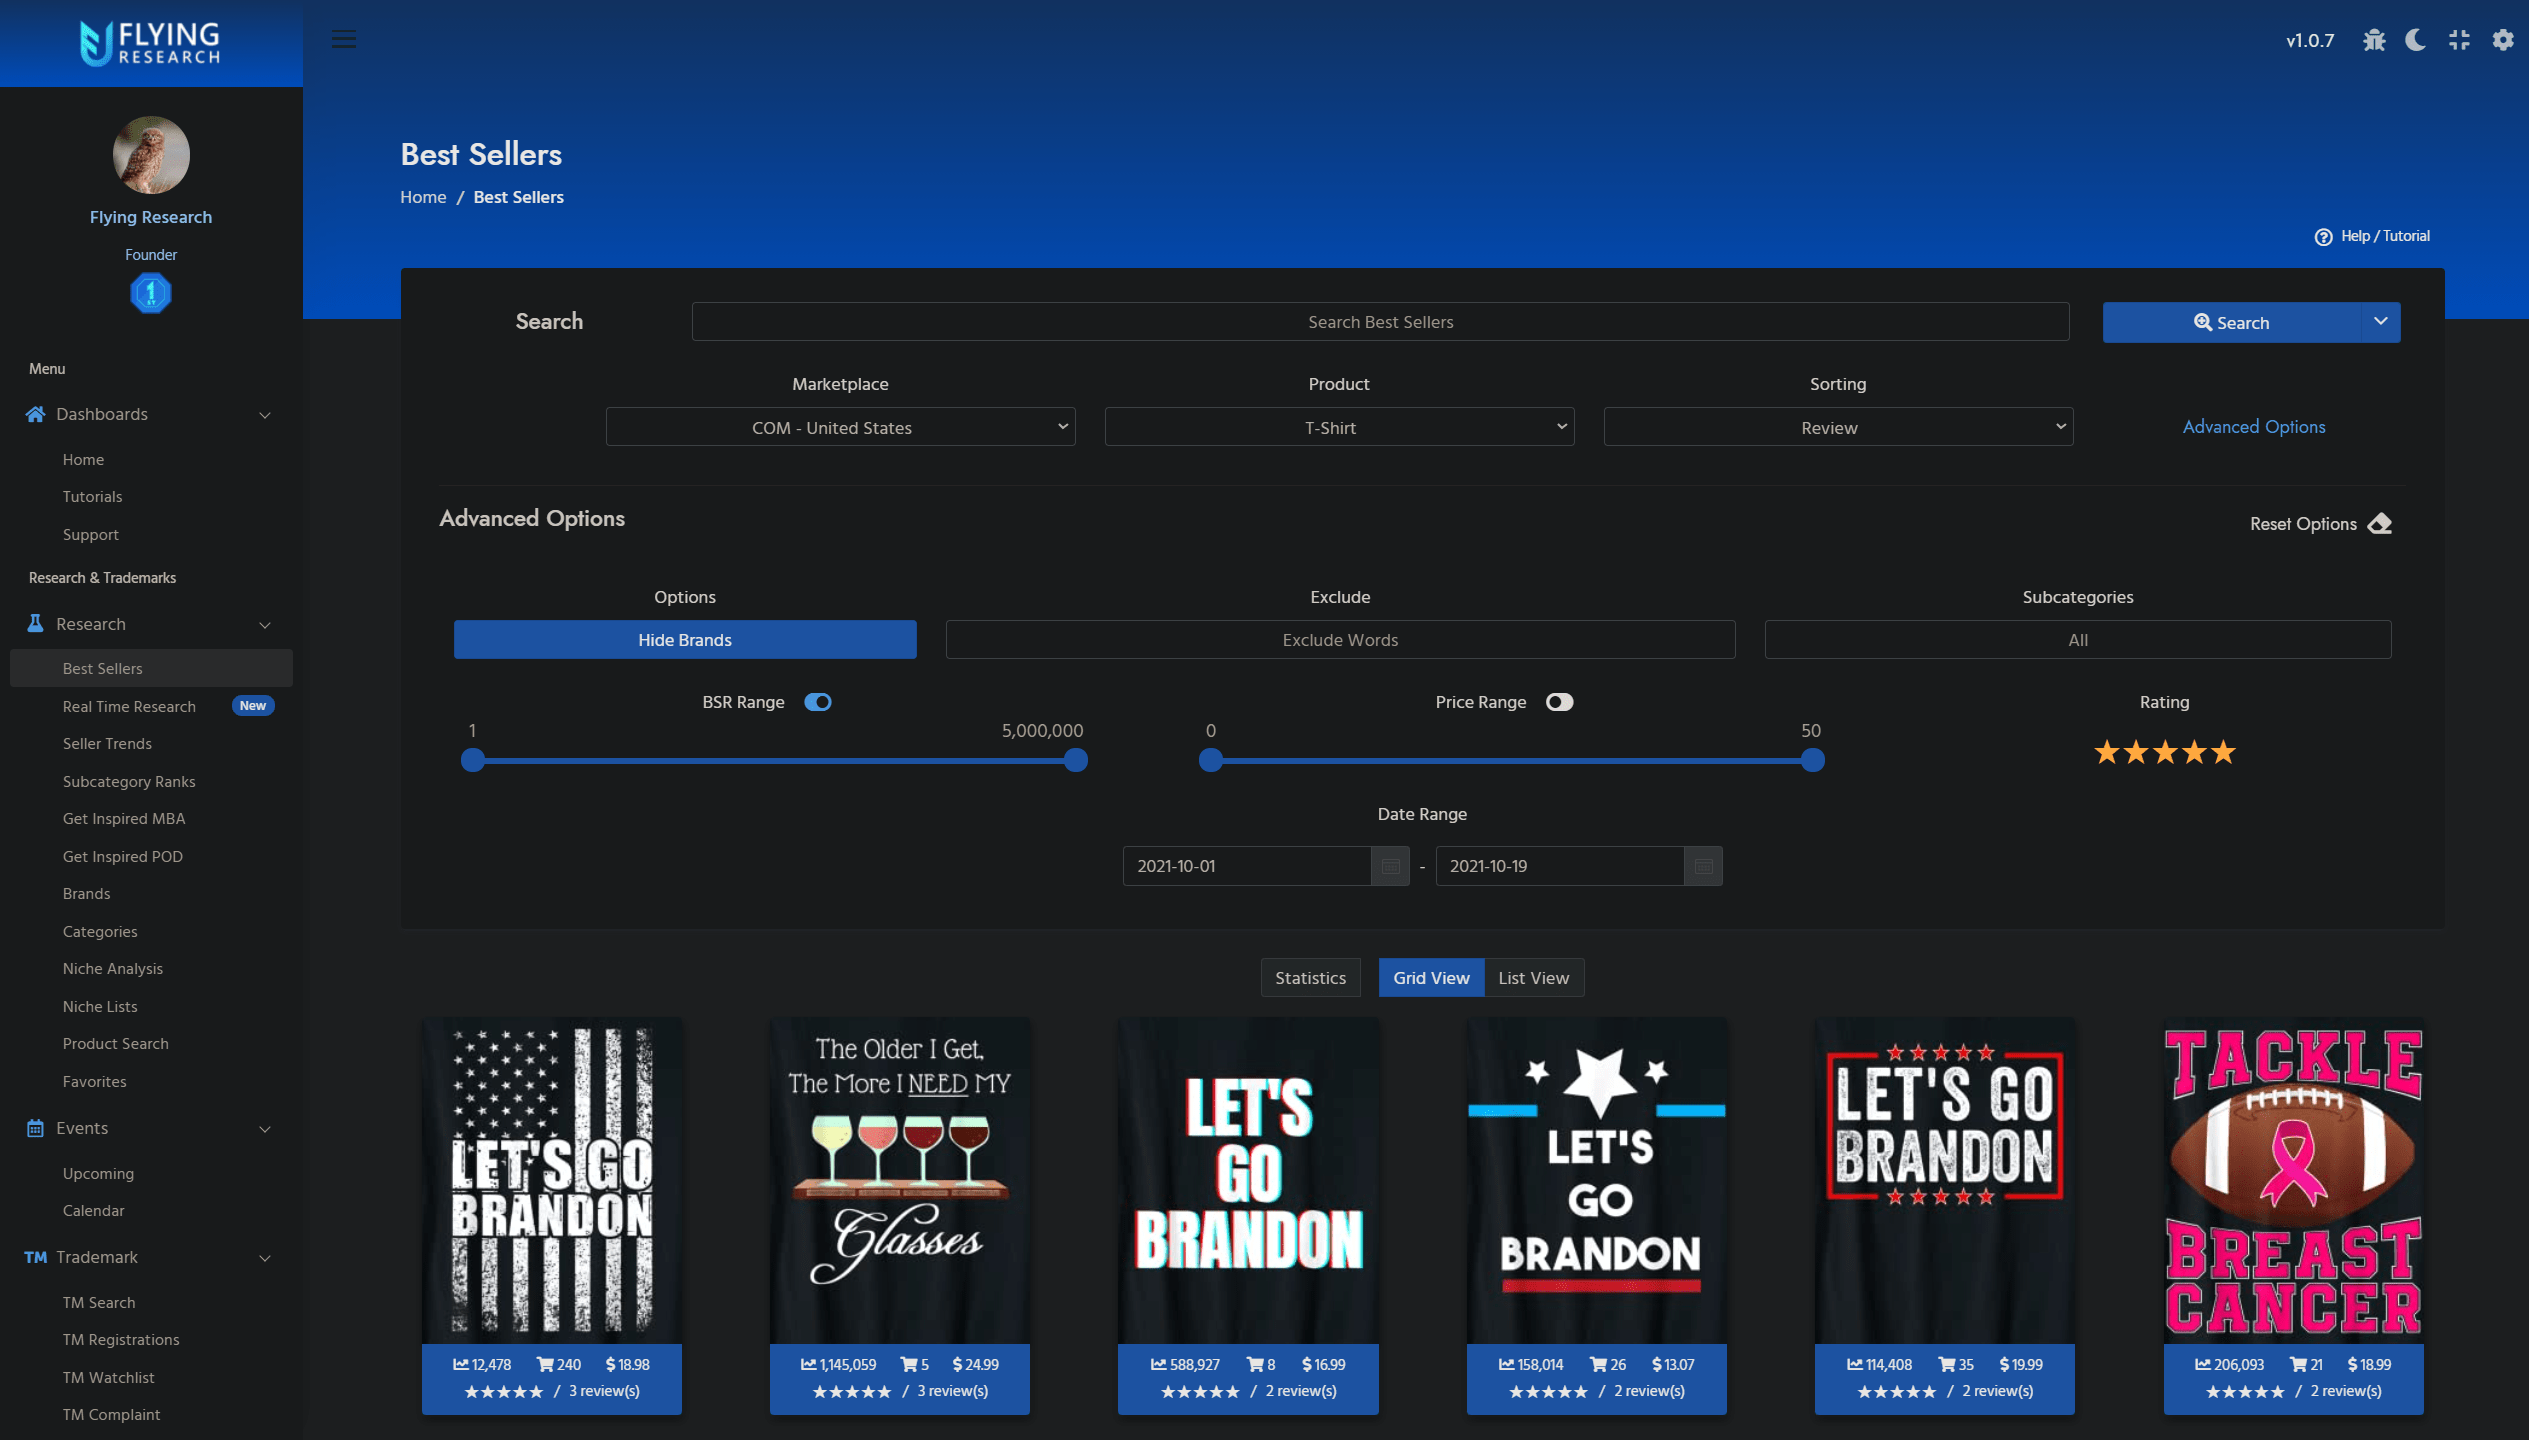Open Niche Analysis page

(113, 968)
